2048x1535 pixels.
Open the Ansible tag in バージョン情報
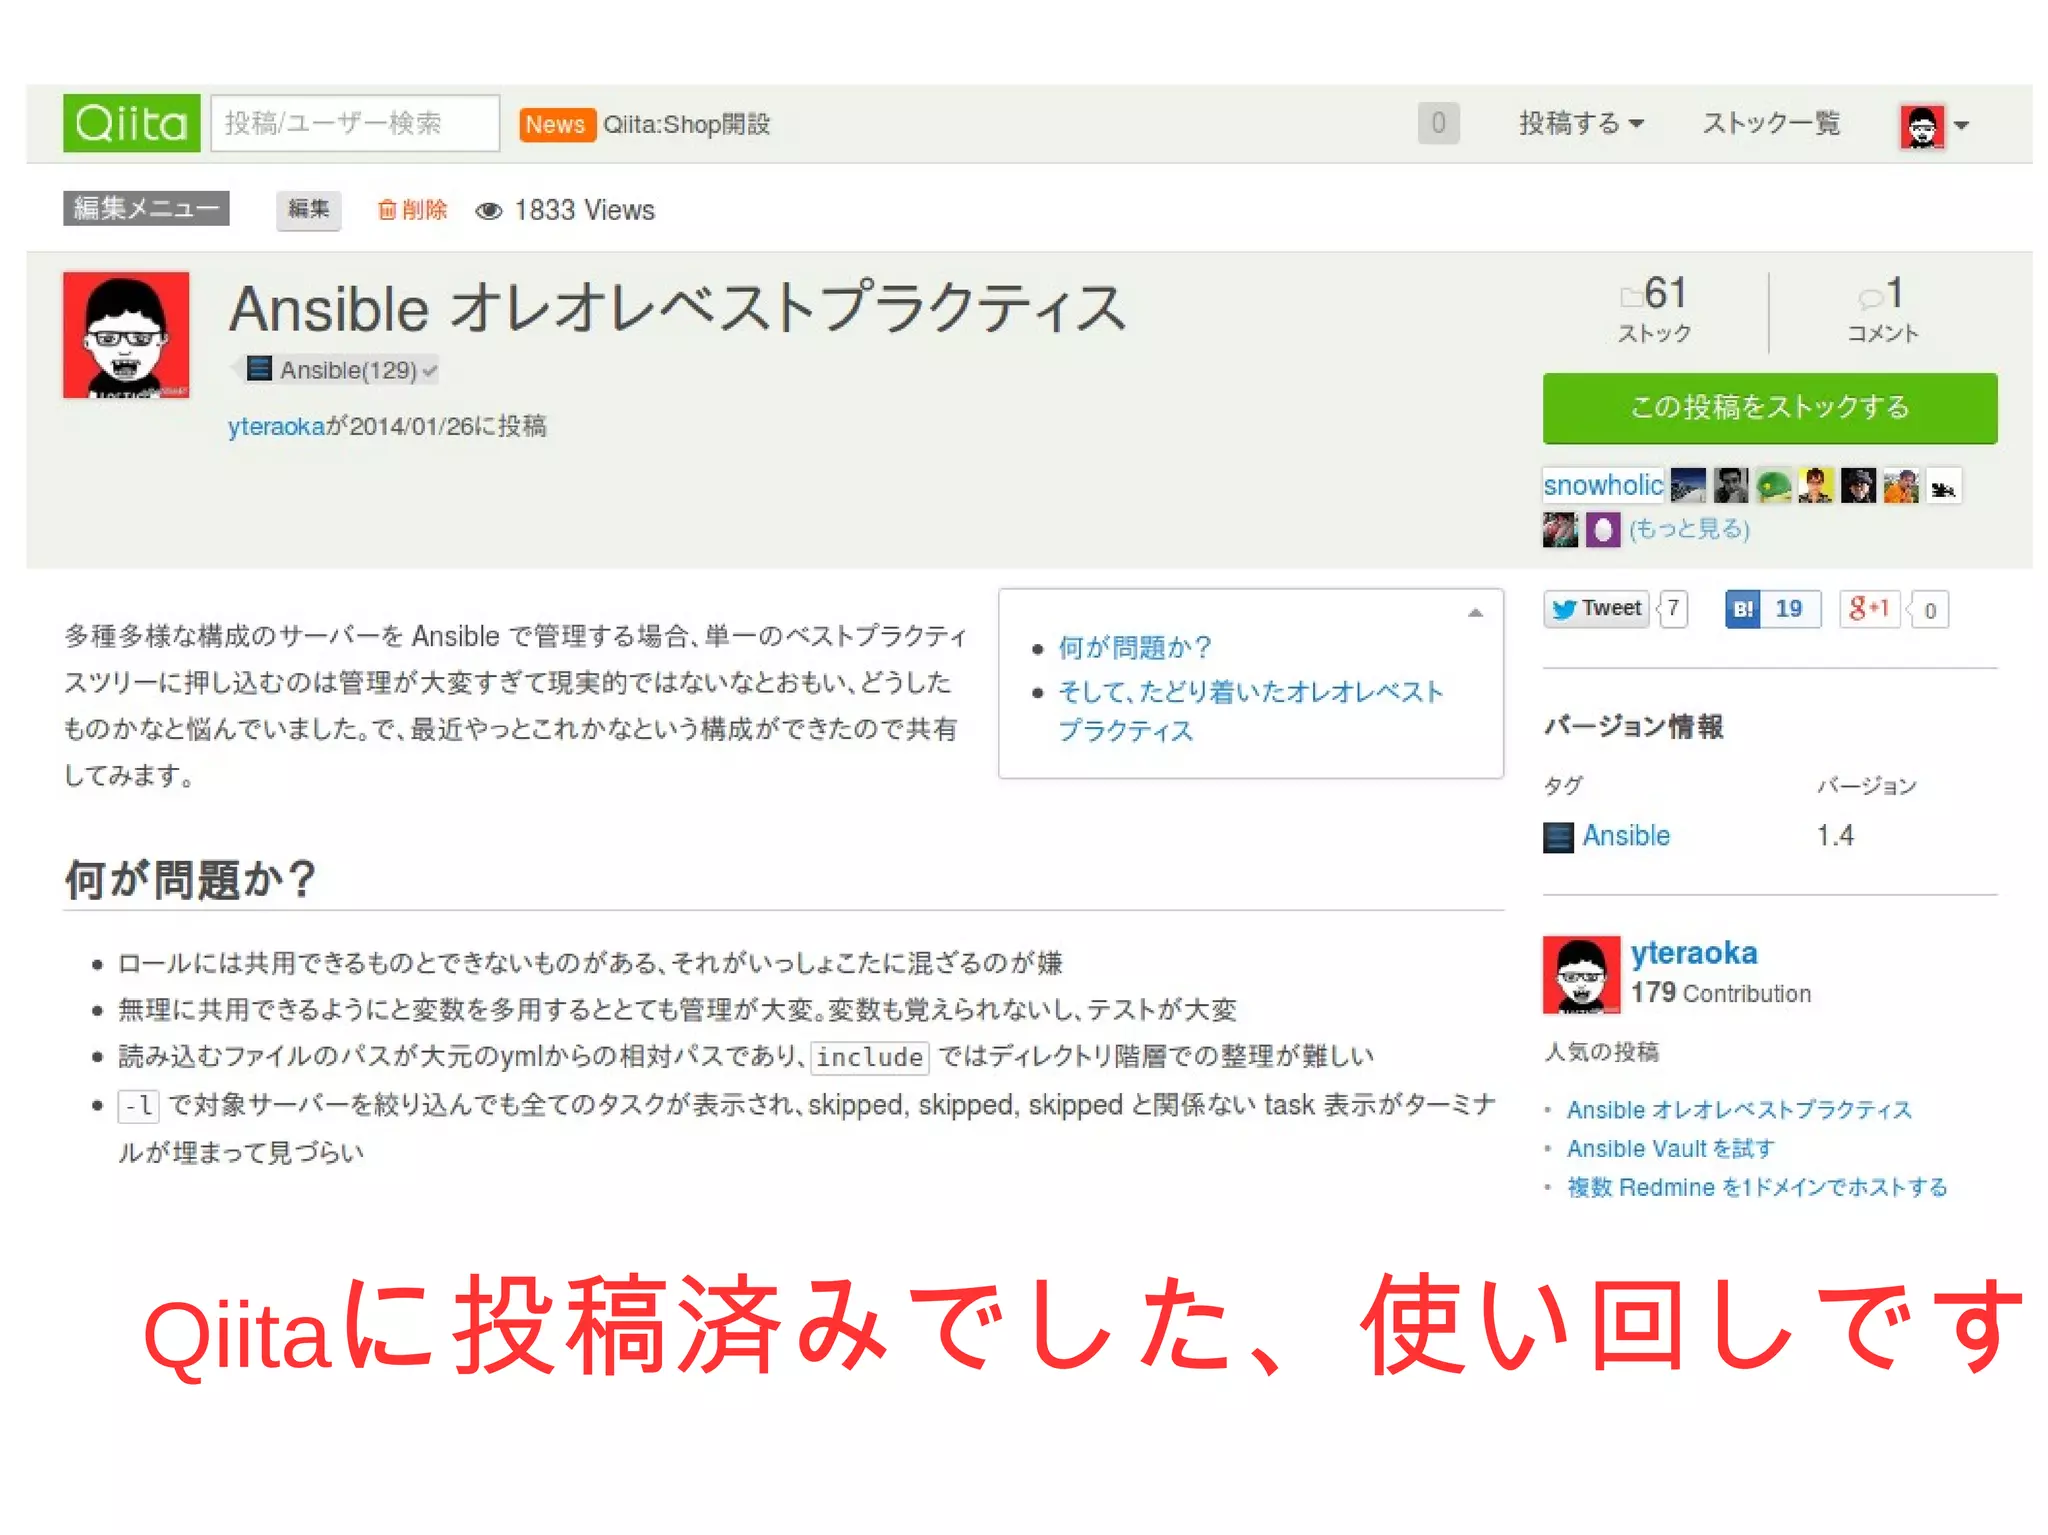click(x=1626, y=835)
